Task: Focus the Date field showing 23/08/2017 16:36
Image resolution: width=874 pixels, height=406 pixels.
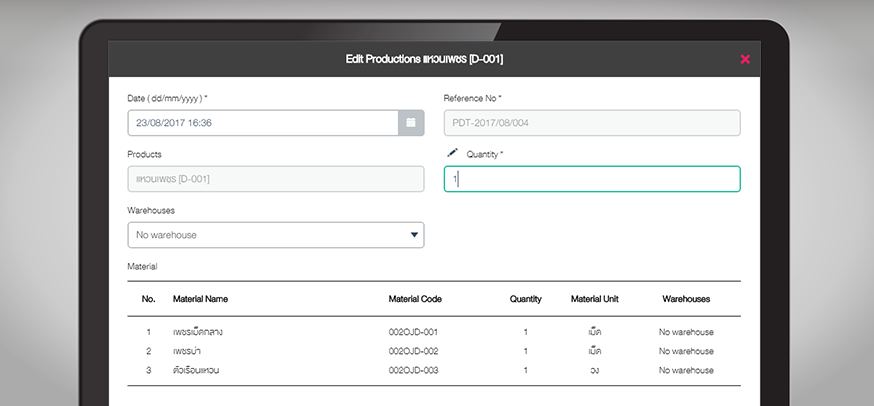Action: tap(262, 123)
